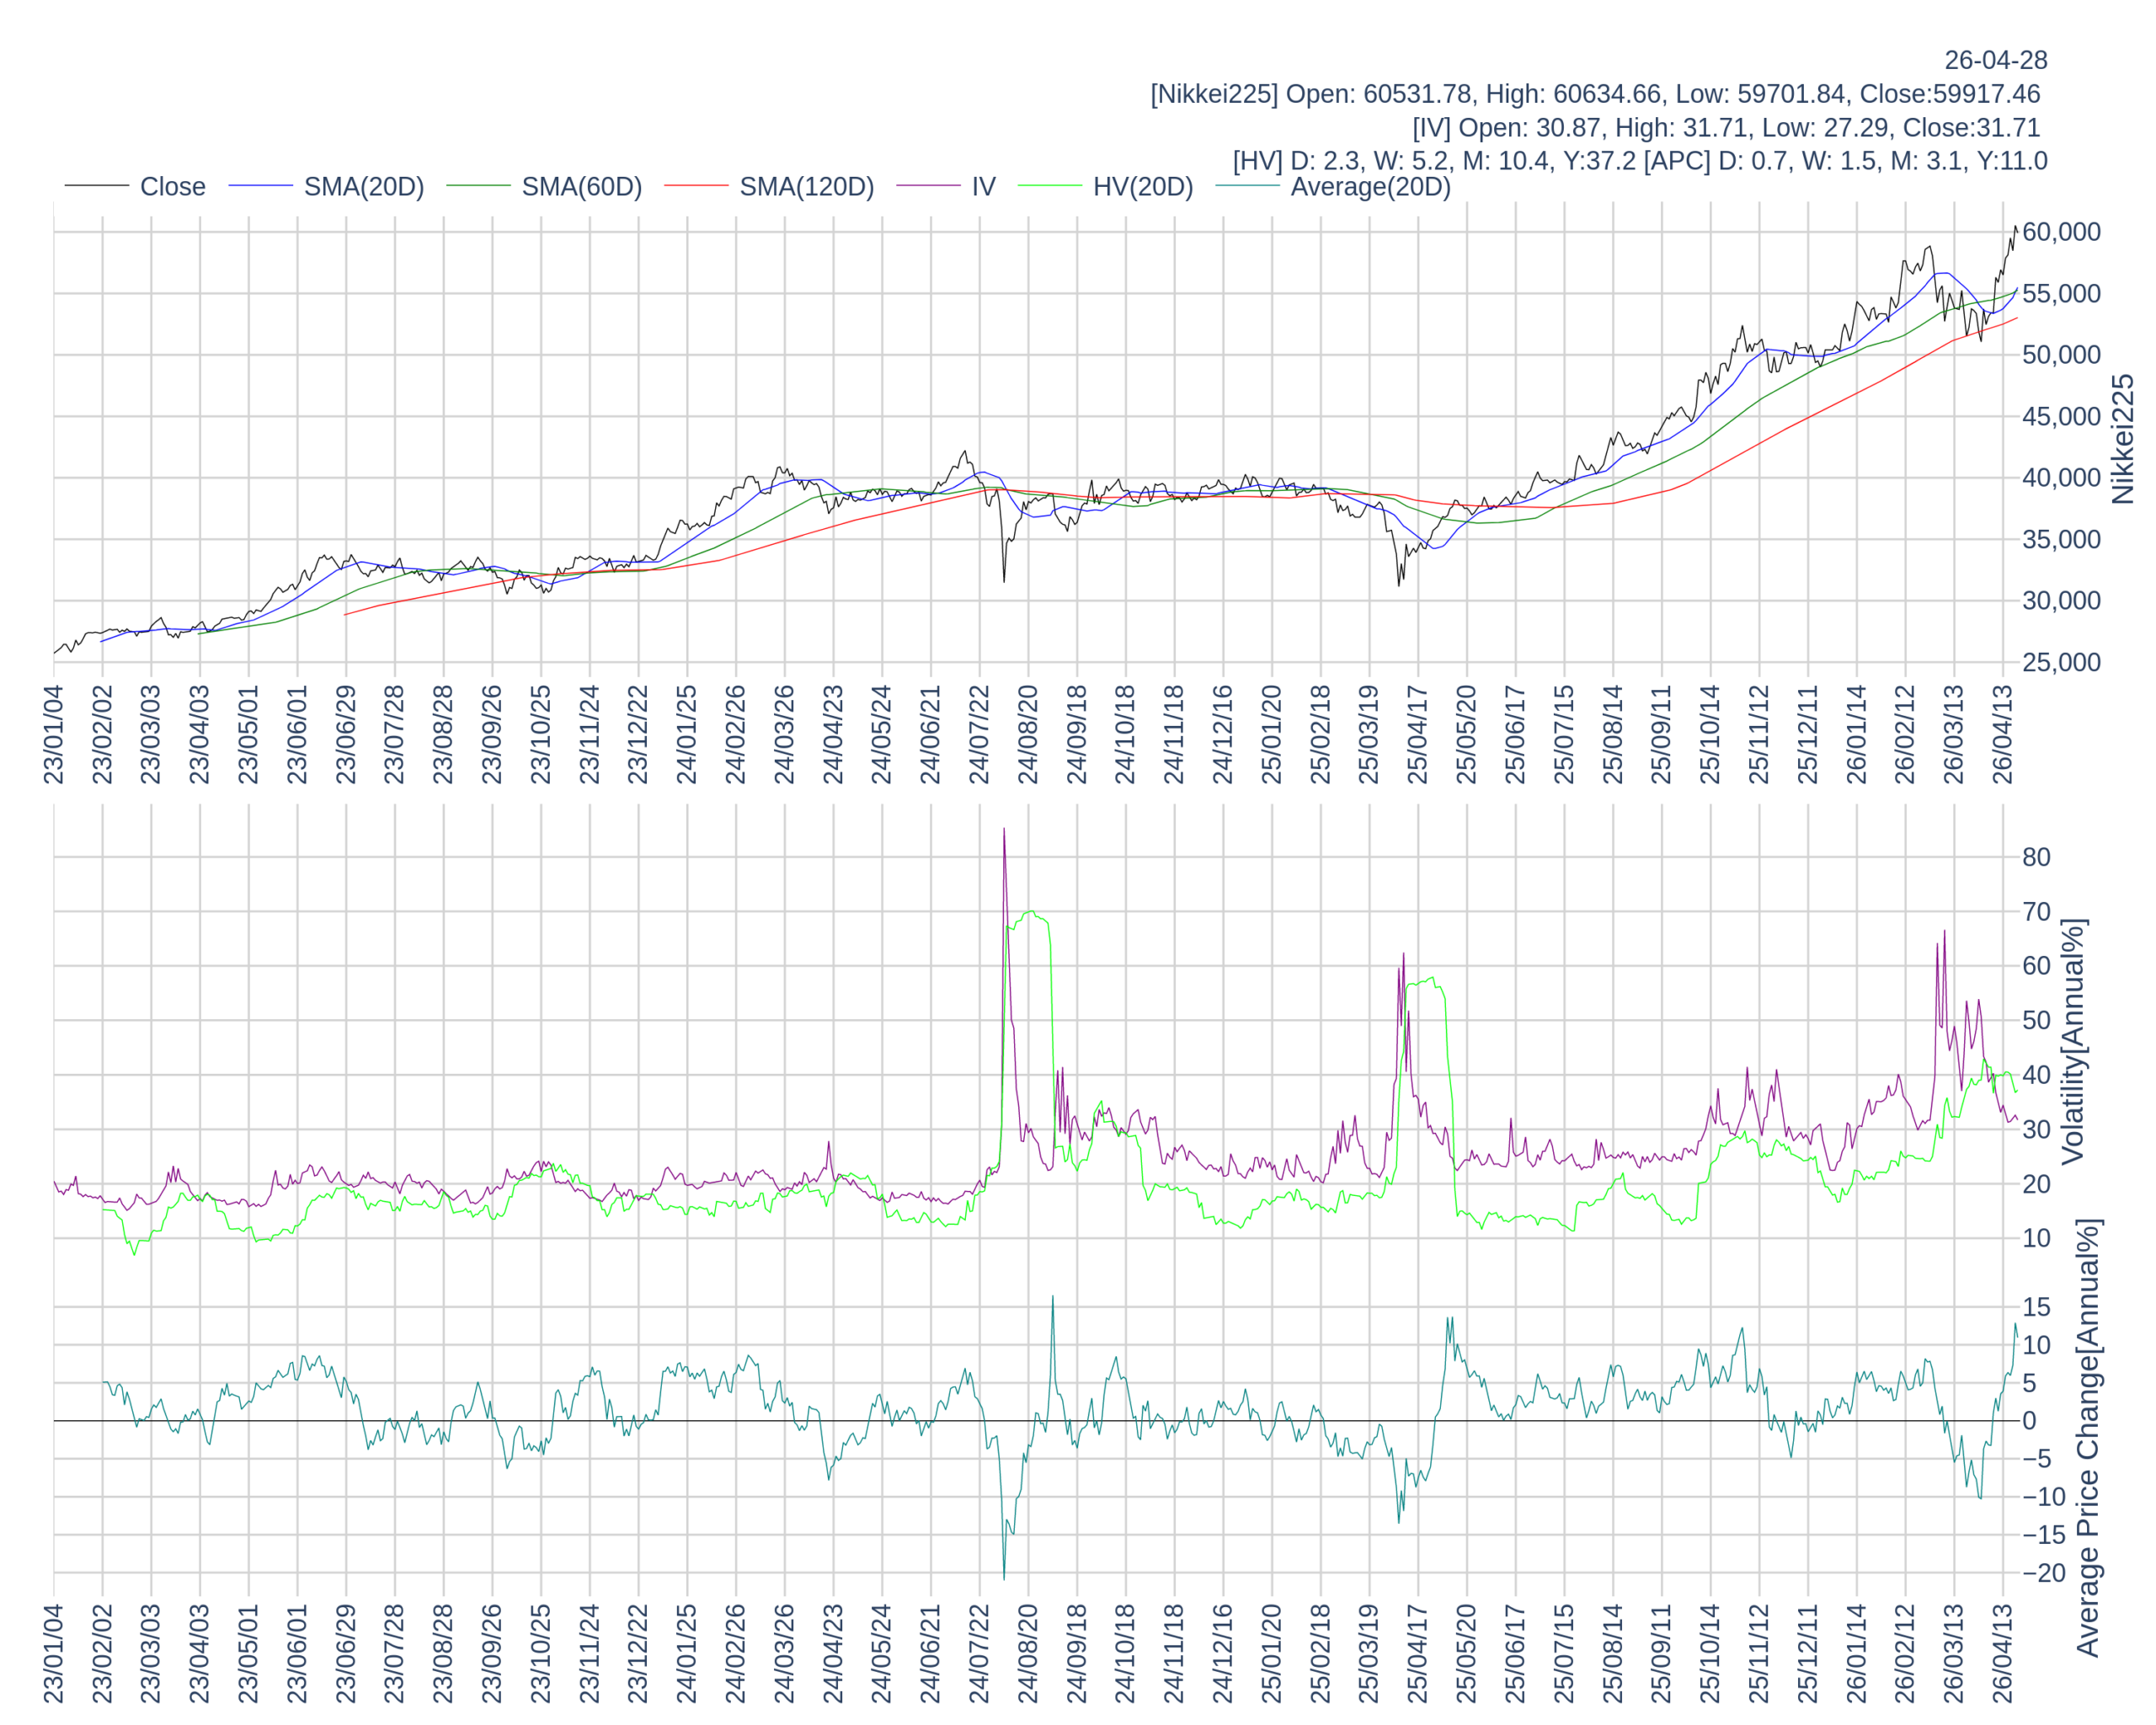Viewport: 2156px width, 1725px height.
Task: Toggle Average(20D) trace in legend
Action: [1370, 187]
